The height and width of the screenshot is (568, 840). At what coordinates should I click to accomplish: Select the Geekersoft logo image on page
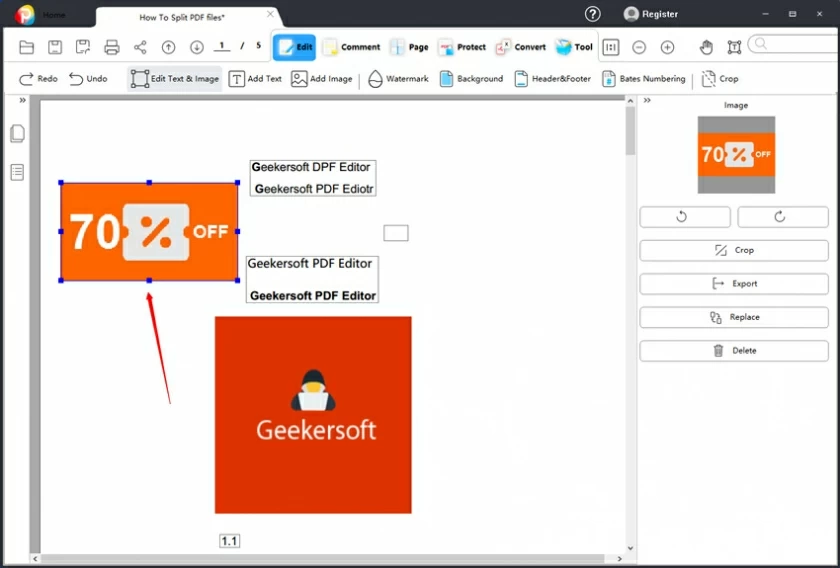(x=313, y=415)
